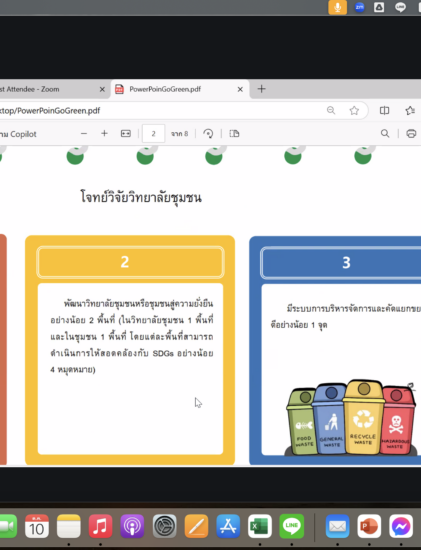Zoom in with the plus button in PDF toolbar
The image size is (421, 550).
[x=104, y=134]
